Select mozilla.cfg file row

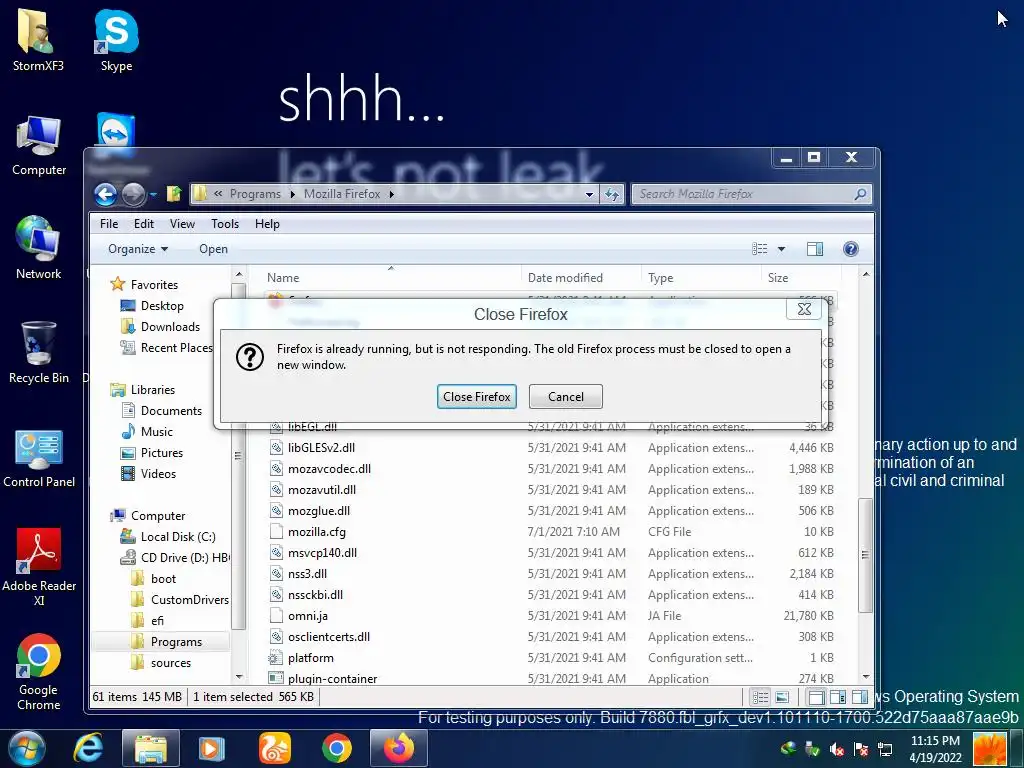552,532
